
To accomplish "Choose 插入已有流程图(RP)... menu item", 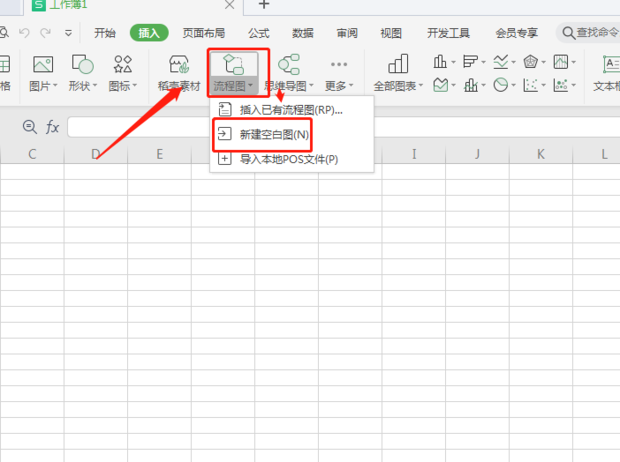I will pyautogui.click(x=292, y=110).
